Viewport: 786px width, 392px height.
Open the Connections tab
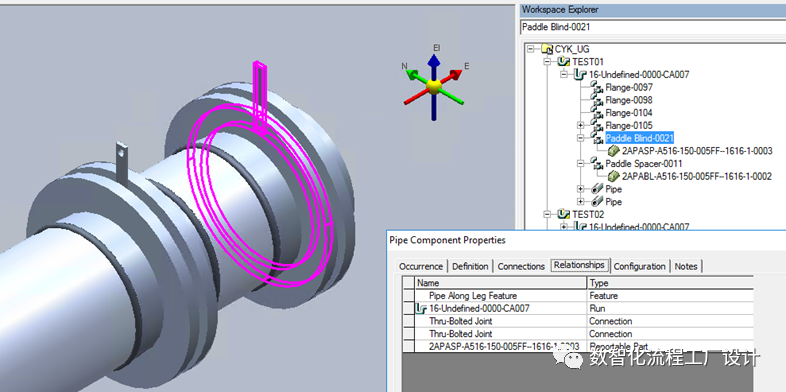(x=521, y=266)
